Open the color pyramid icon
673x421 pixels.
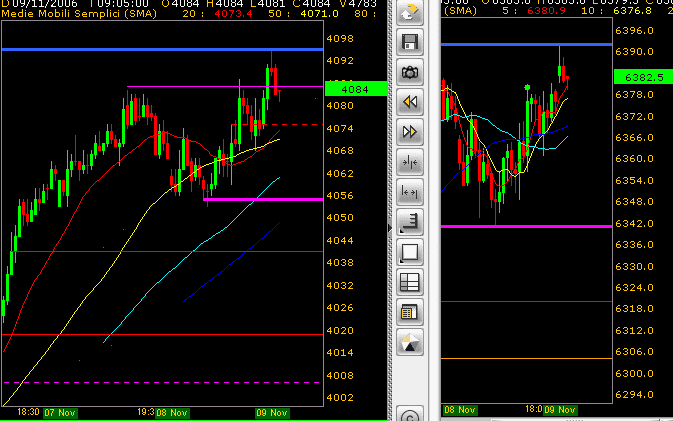pos(410,342)
